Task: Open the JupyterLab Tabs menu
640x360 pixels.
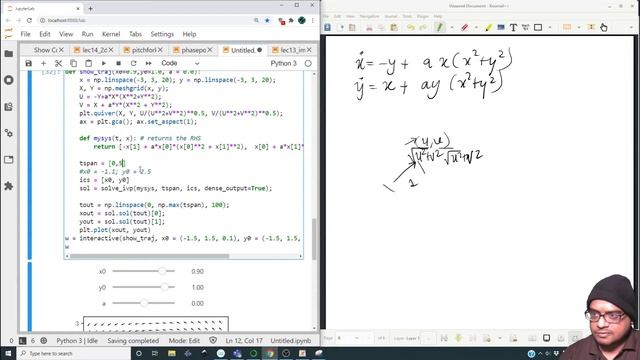Action: click(135, 34)
